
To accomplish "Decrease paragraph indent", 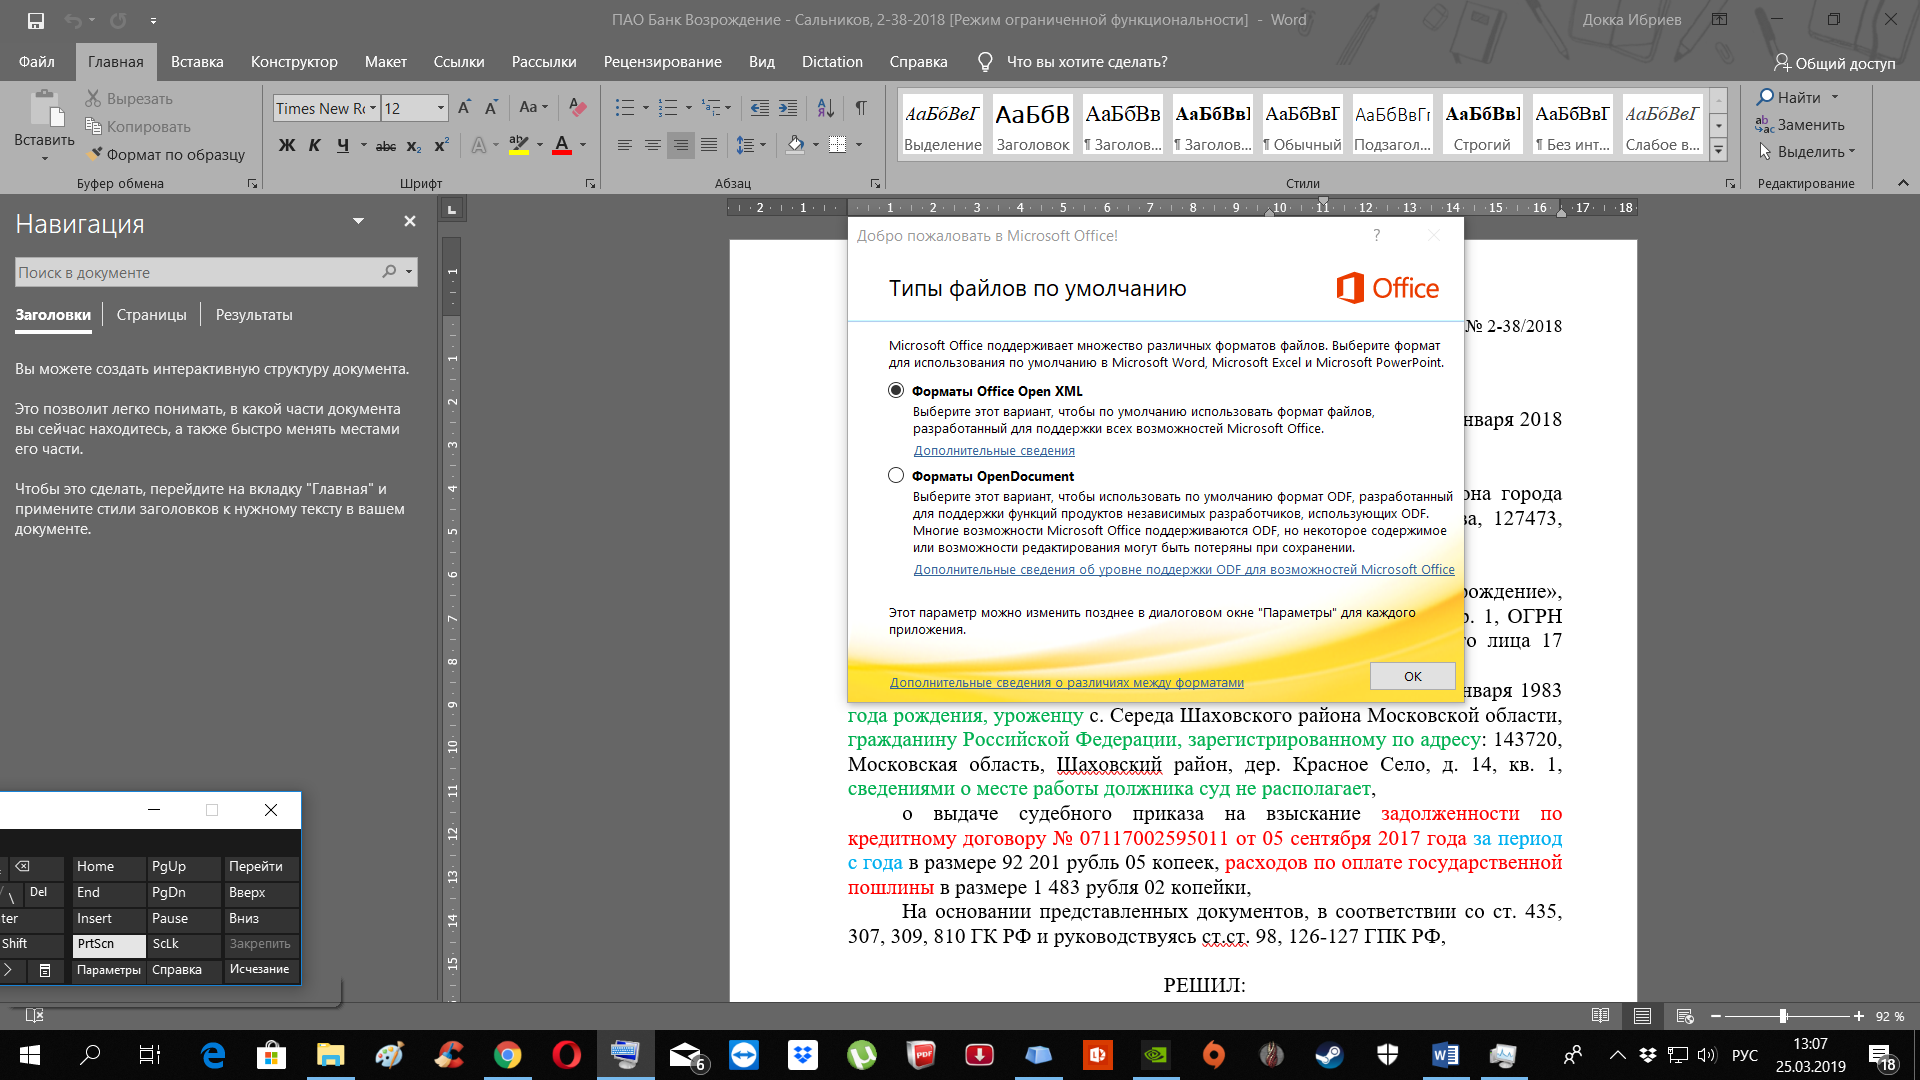I will (760, 108).
